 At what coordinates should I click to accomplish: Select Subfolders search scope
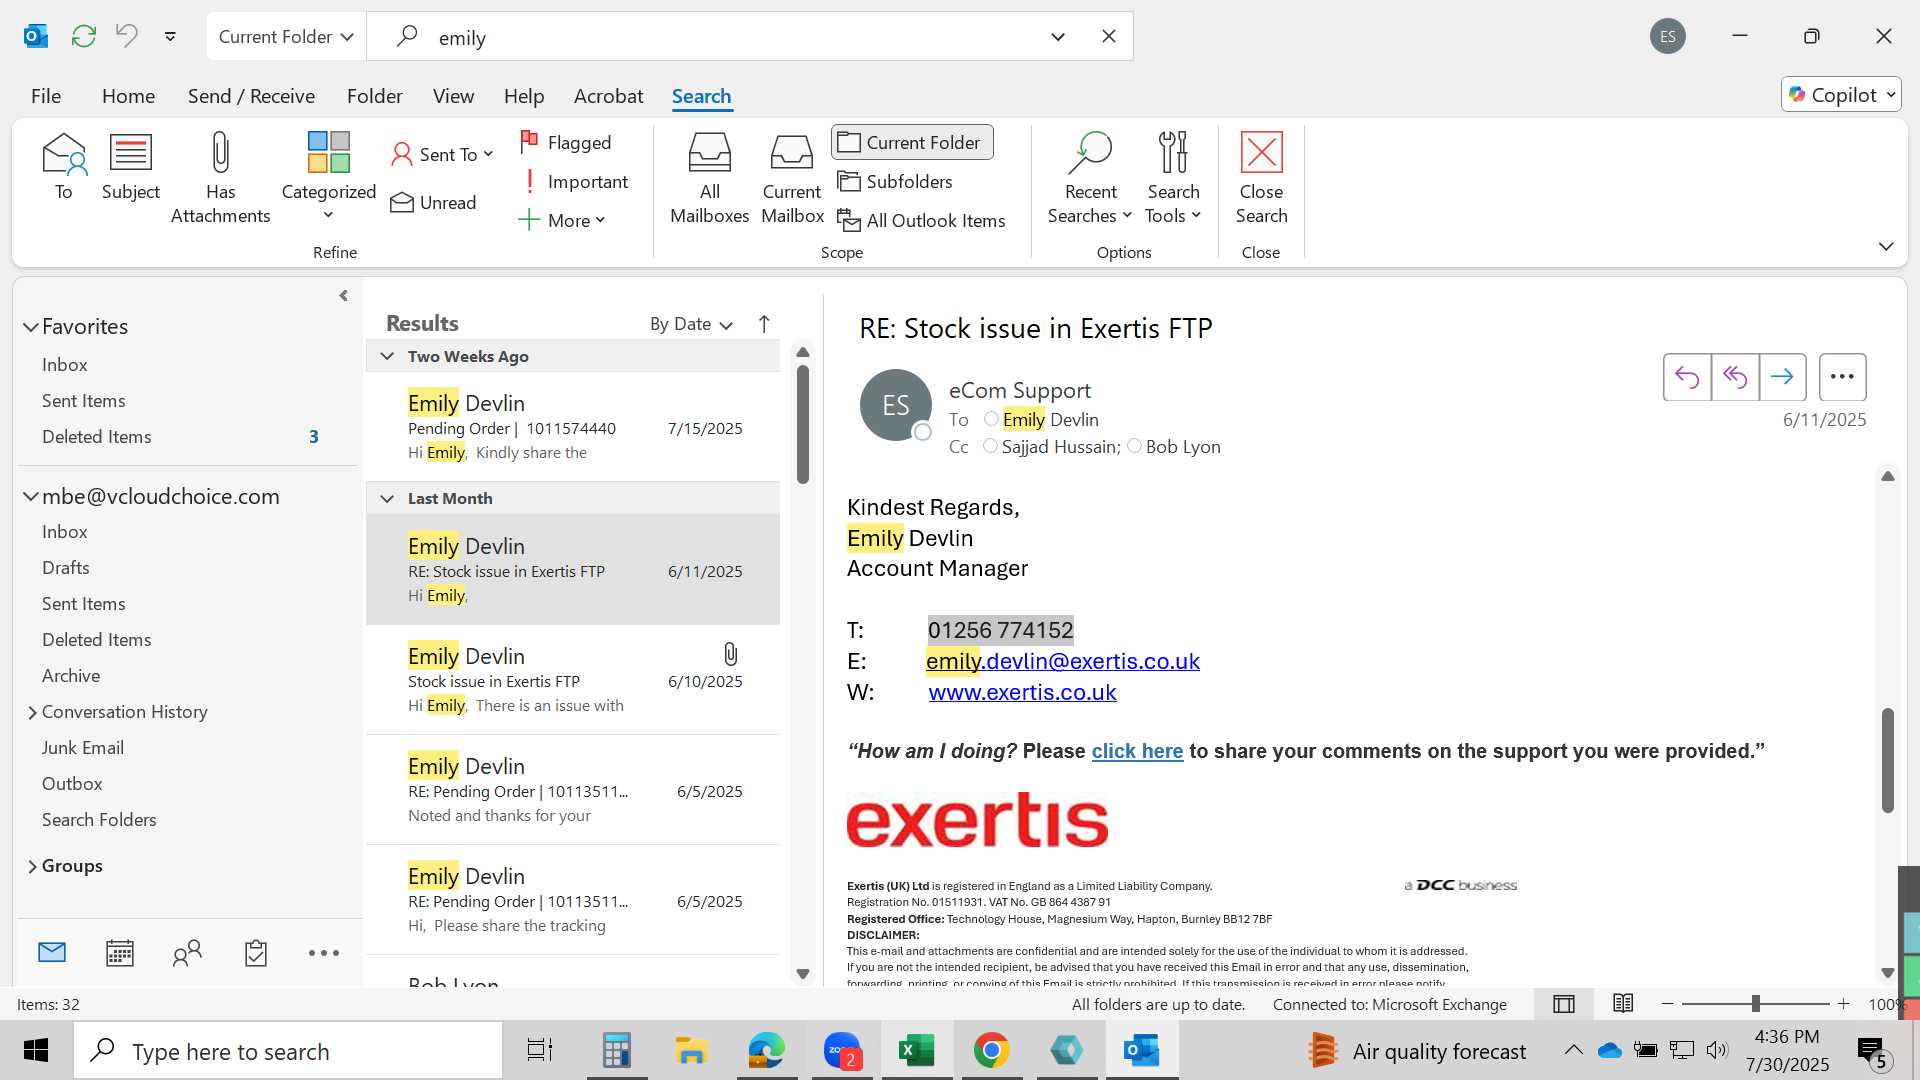895,181
